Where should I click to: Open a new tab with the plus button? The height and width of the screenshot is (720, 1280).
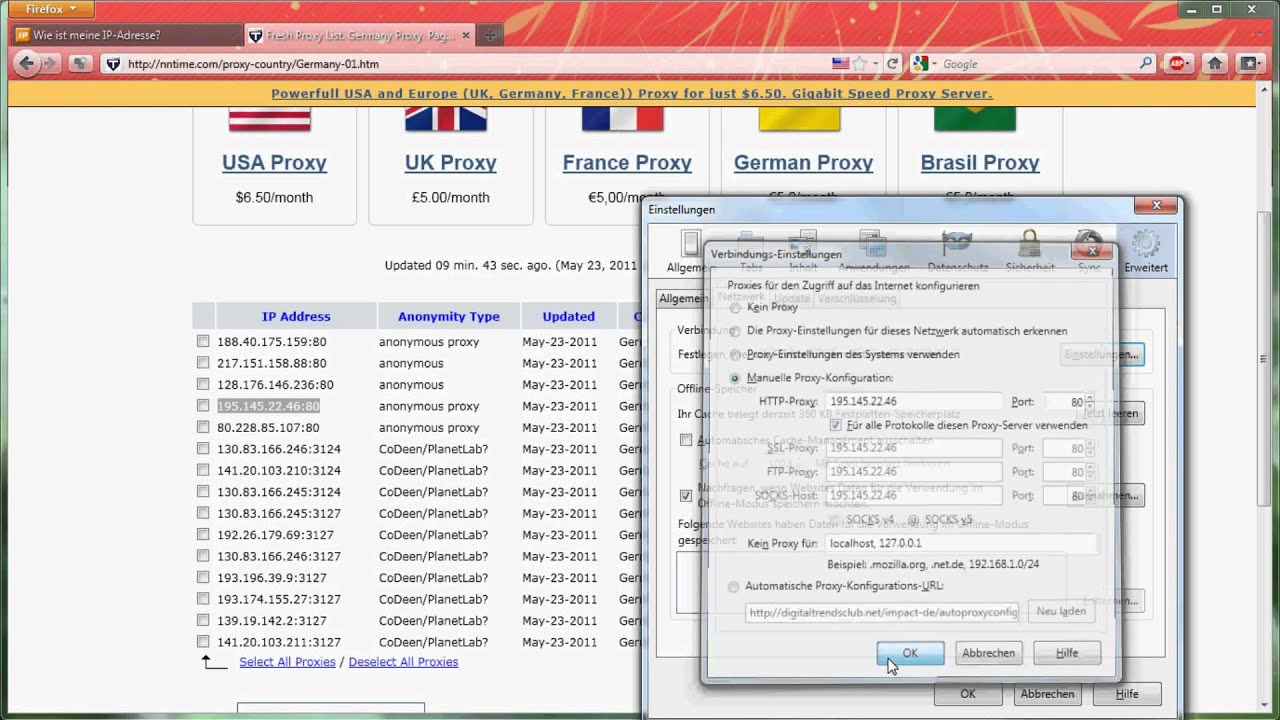[490, 35]
